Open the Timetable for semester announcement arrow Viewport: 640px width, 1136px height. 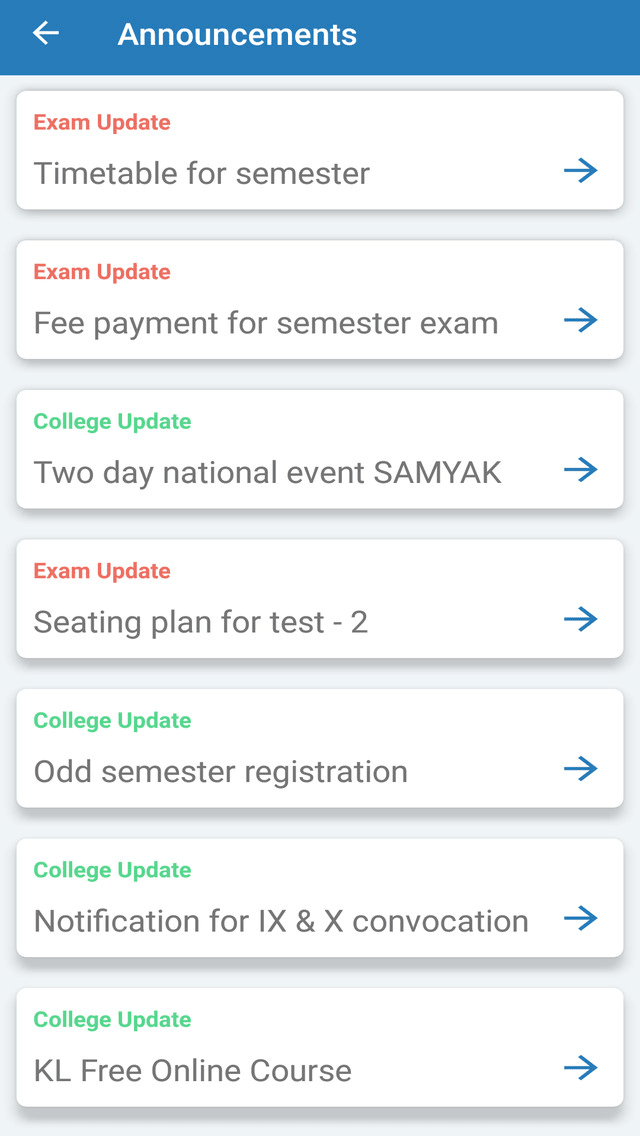(581, 171)
